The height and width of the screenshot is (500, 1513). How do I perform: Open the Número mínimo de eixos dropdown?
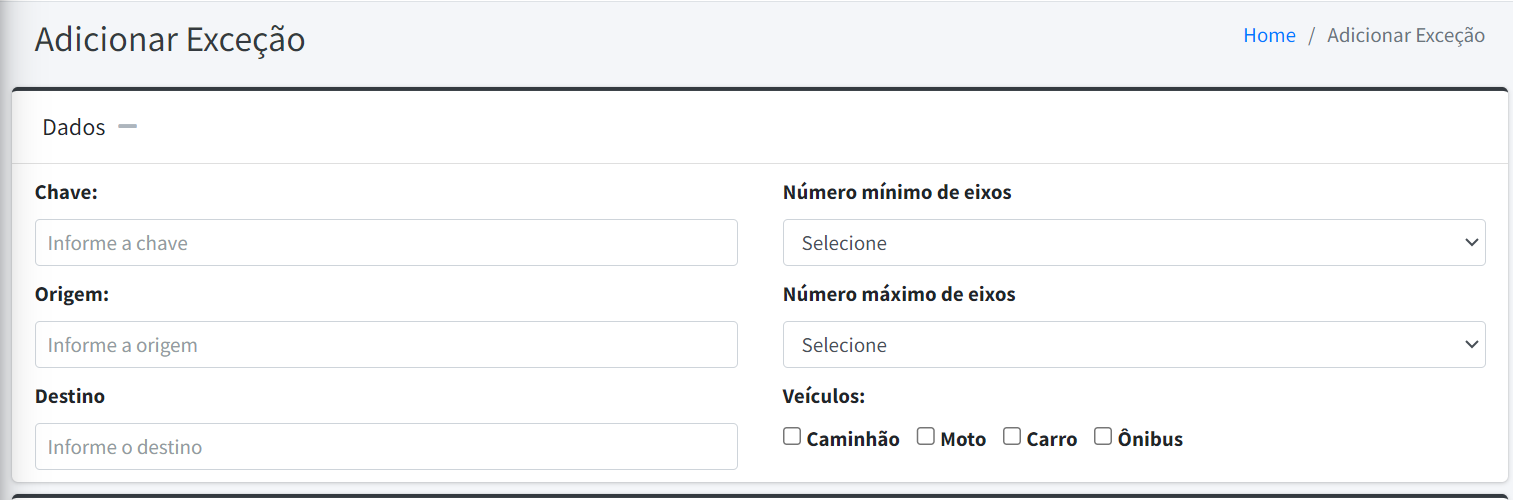coord(1133,243)
